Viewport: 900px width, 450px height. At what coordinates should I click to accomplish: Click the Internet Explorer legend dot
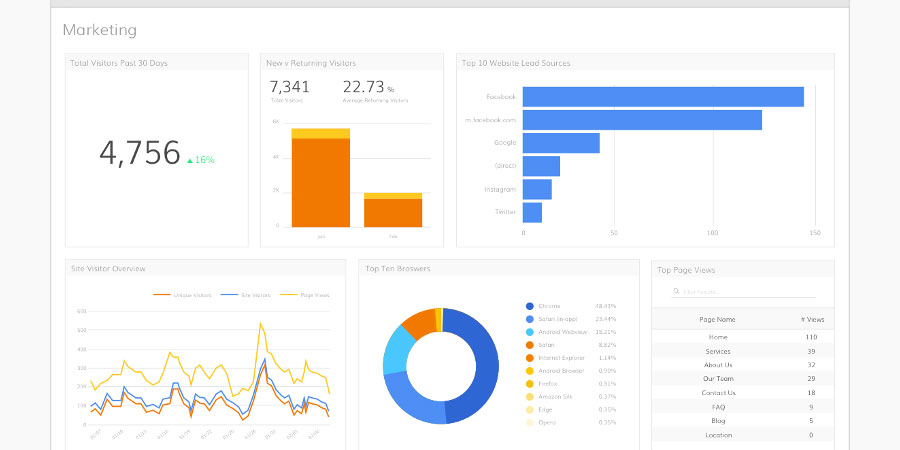(x=529, y=357)
